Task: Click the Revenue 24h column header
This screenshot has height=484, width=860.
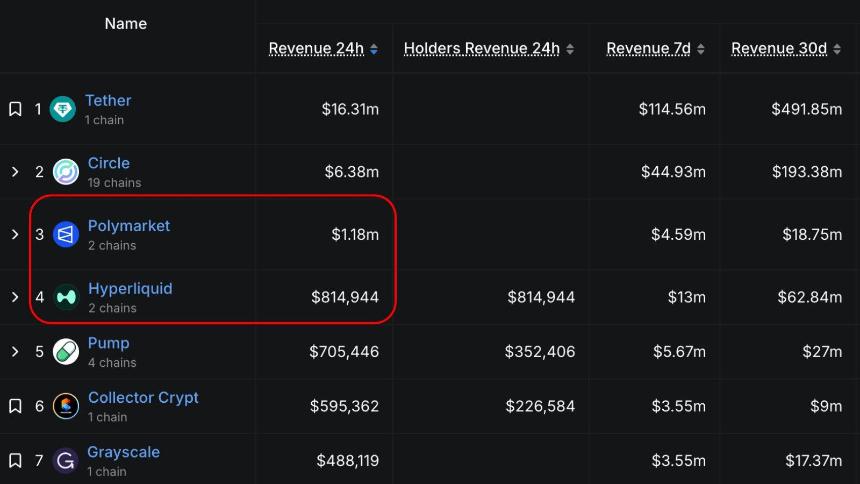Action: pos(316,49)
